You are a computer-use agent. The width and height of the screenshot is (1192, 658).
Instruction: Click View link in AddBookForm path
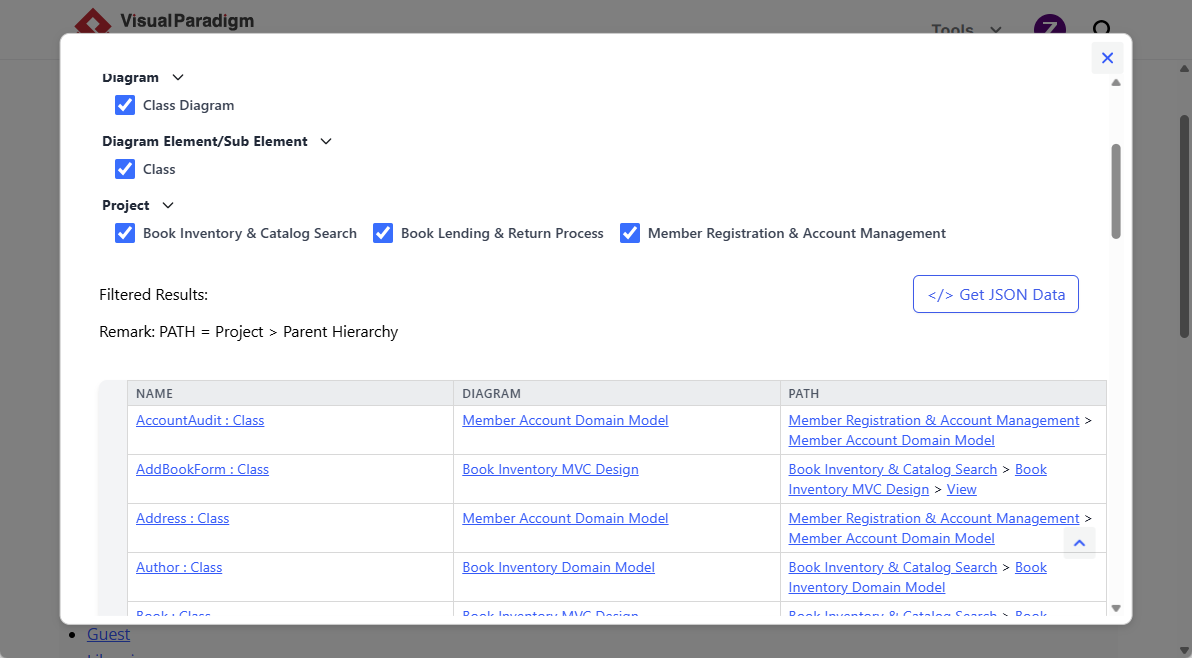click(x=961, y=489)
